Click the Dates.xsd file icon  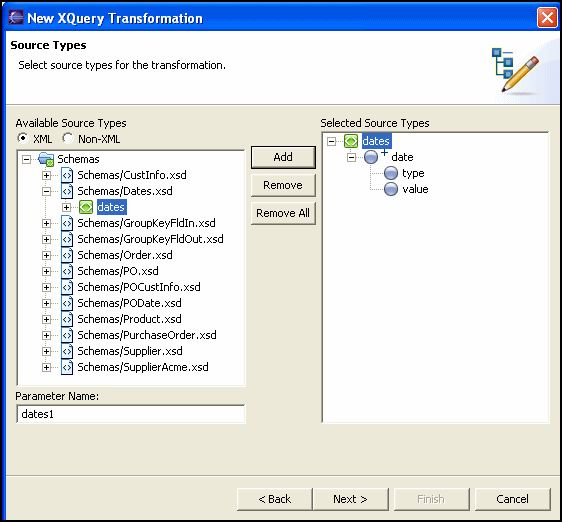tap(67, 191)
